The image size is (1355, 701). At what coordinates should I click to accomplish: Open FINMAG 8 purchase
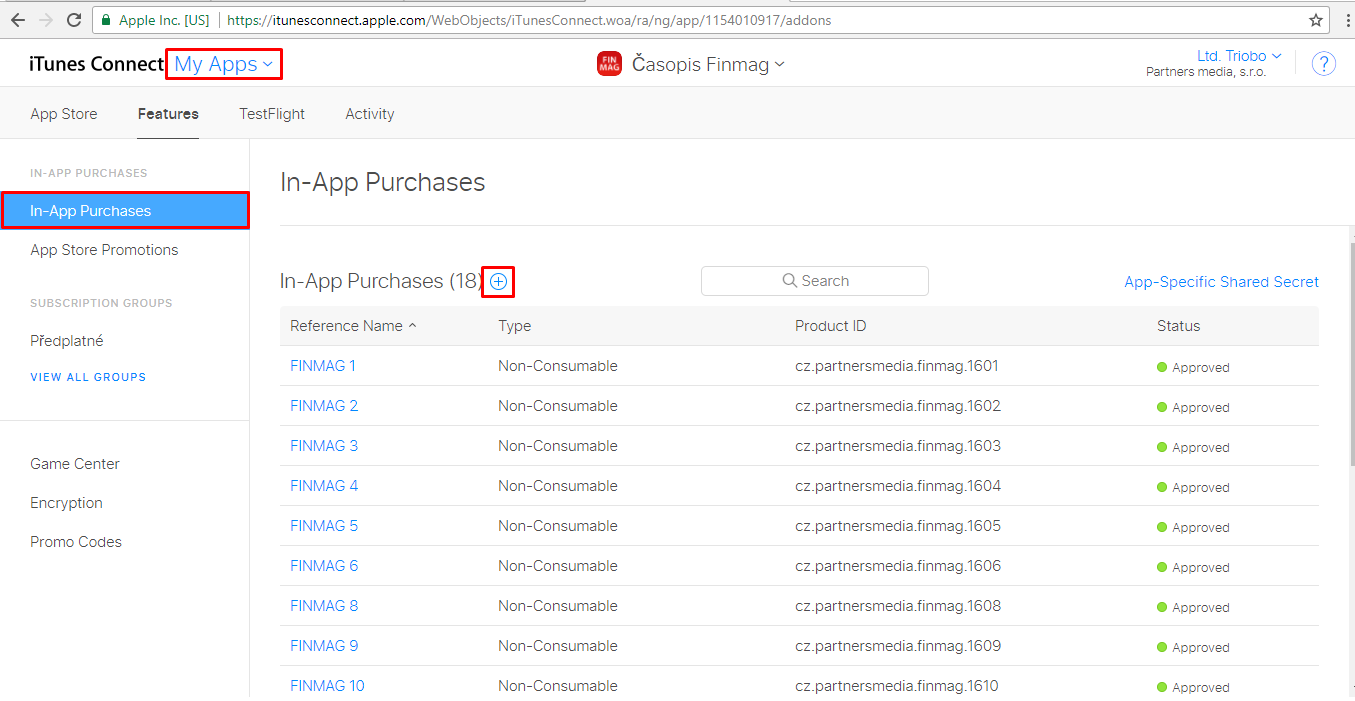[324, 606]
